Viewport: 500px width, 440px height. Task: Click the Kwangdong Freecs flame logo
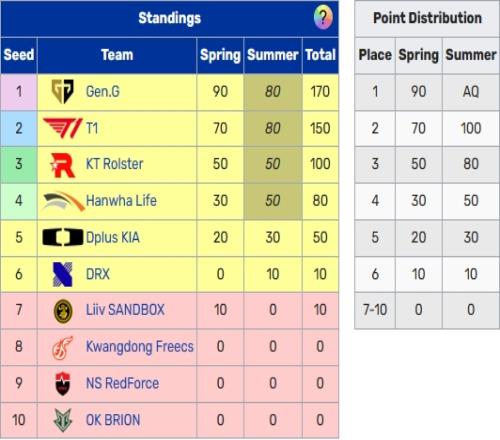click(x=63, y=348)
